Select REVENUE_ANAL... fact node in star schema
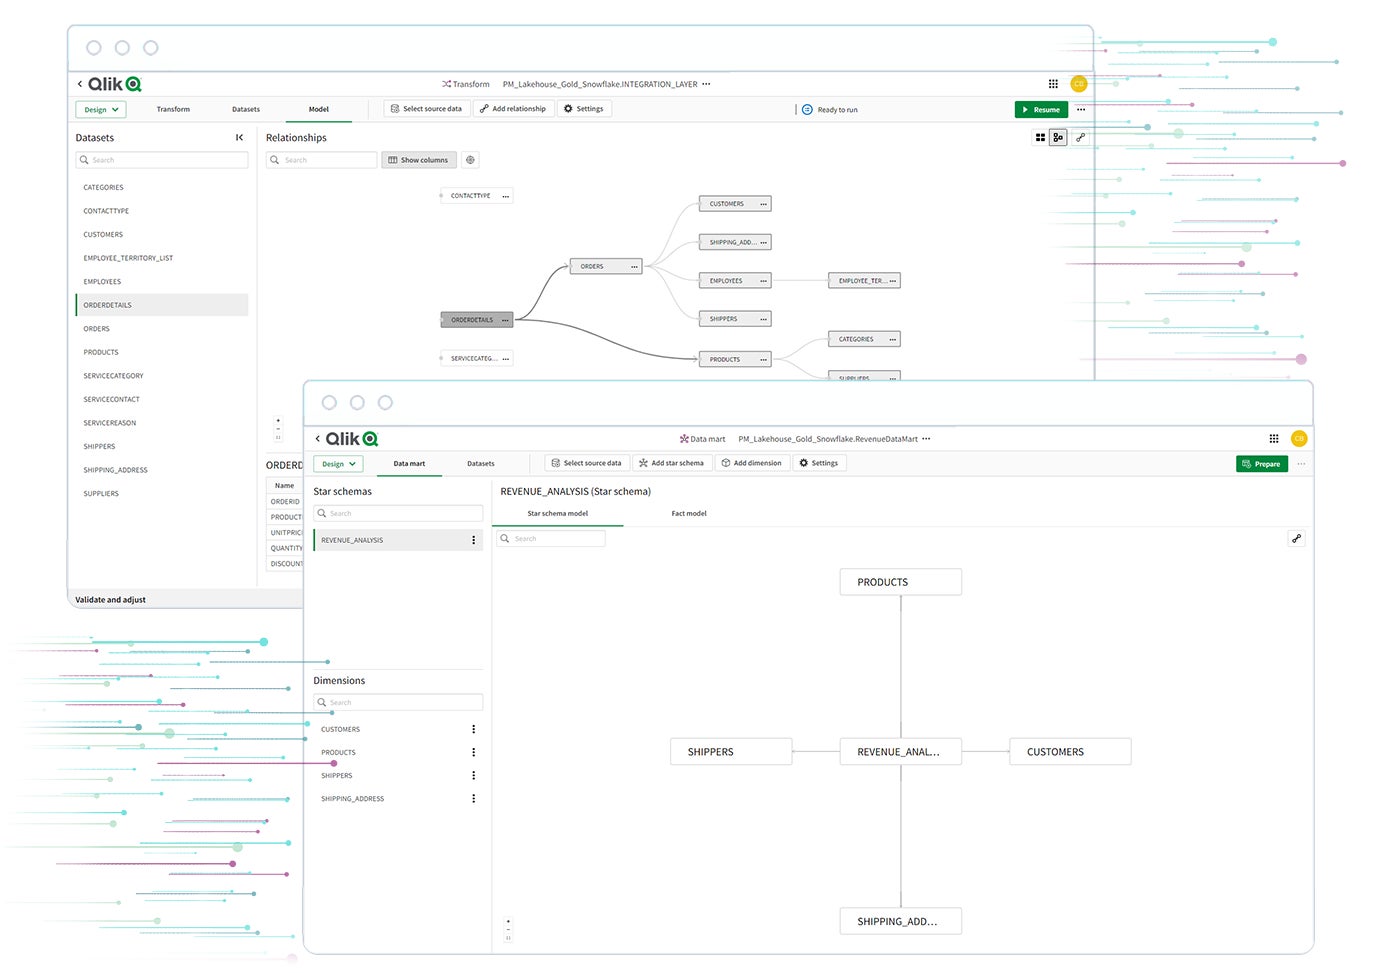Image resolution: width=1377 pixels, height=973 pixels. tap(900, 752)
